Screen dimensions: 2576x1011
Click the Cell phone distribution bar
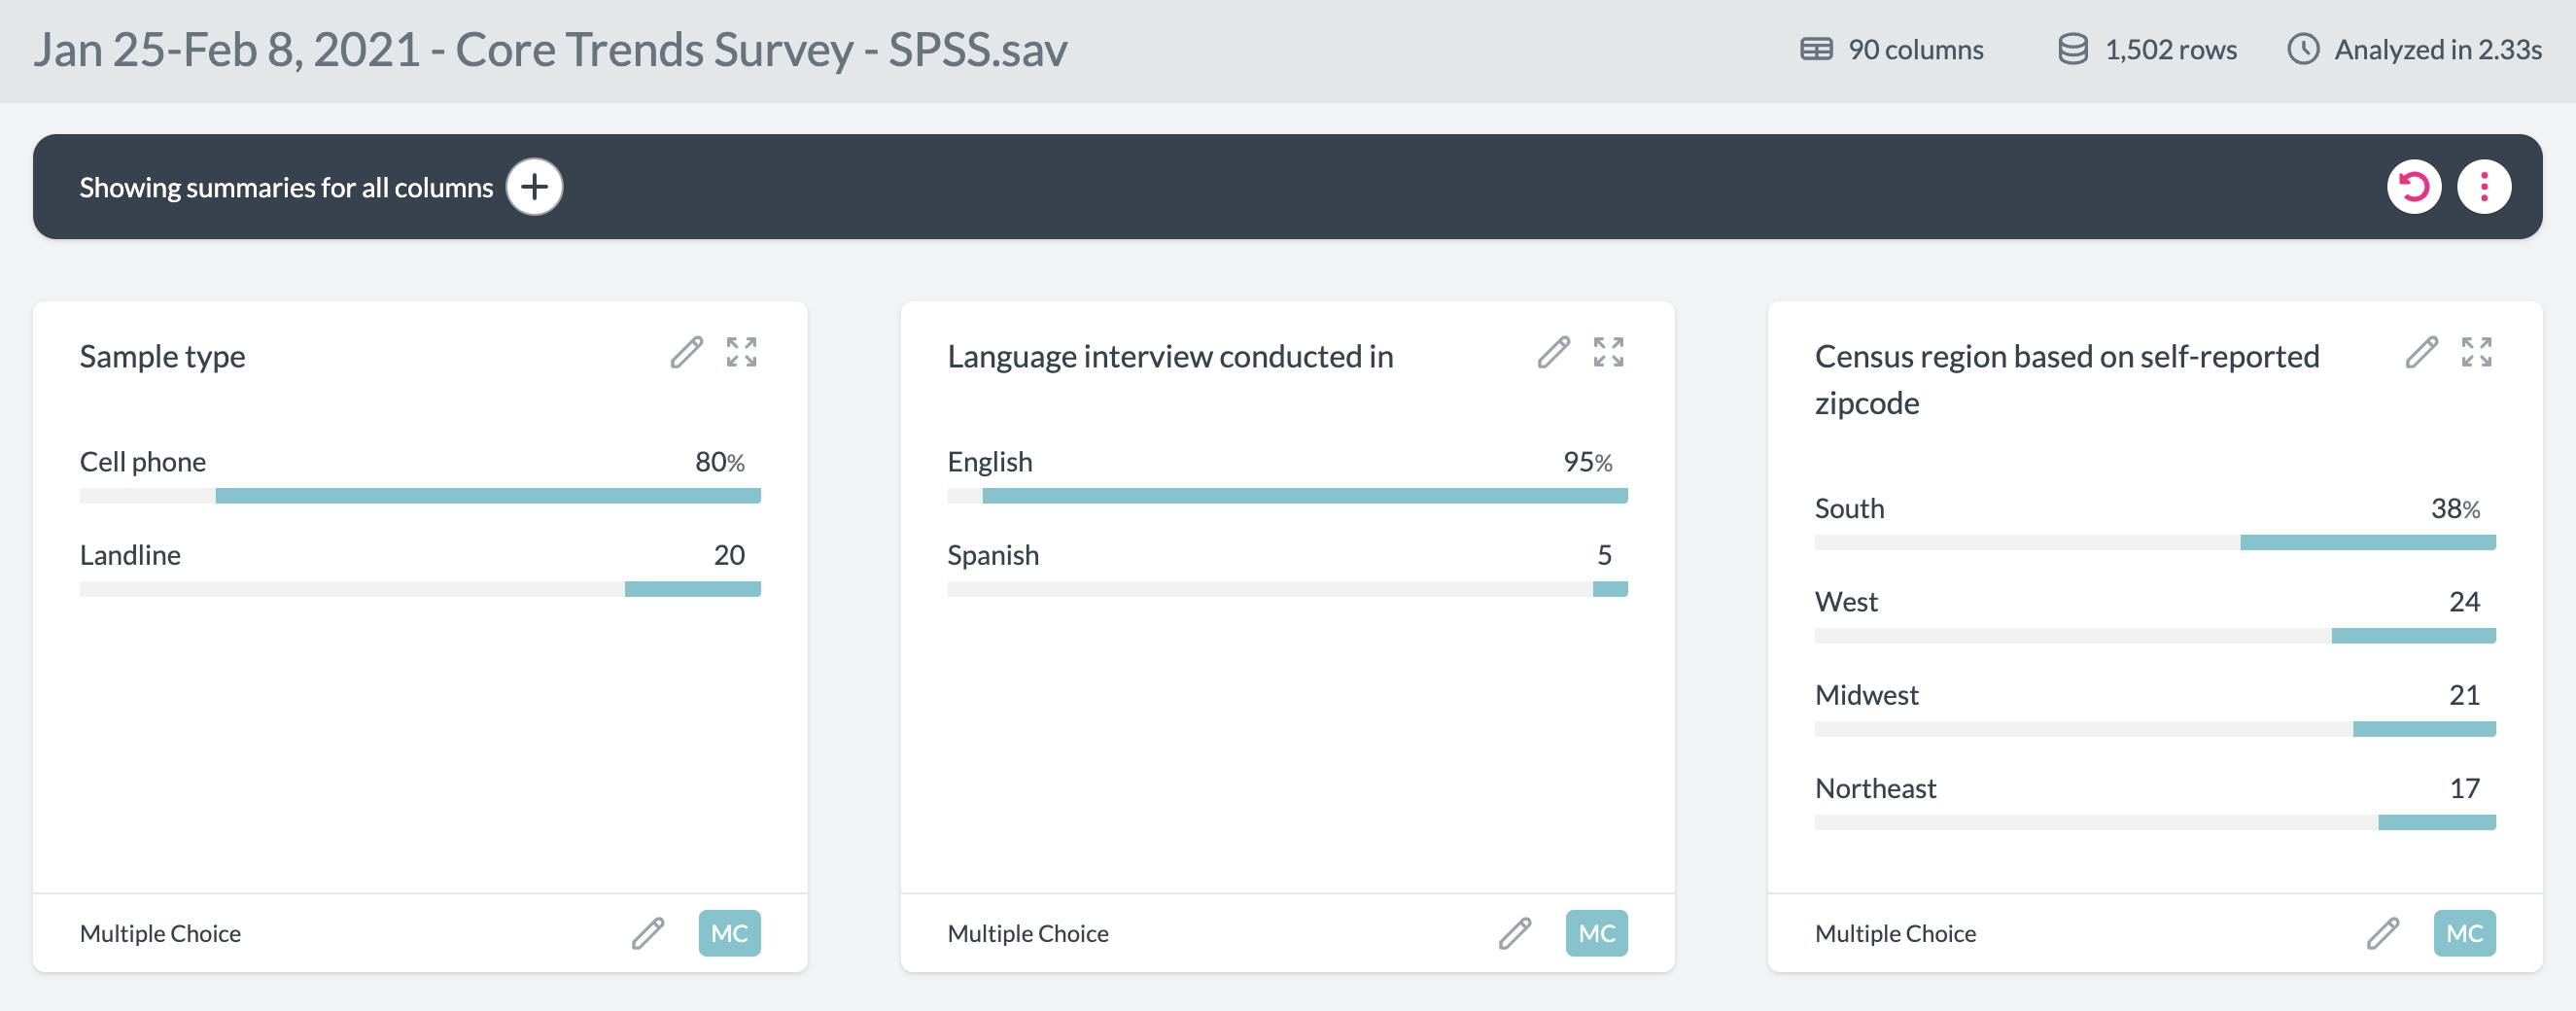coord(489,494)
